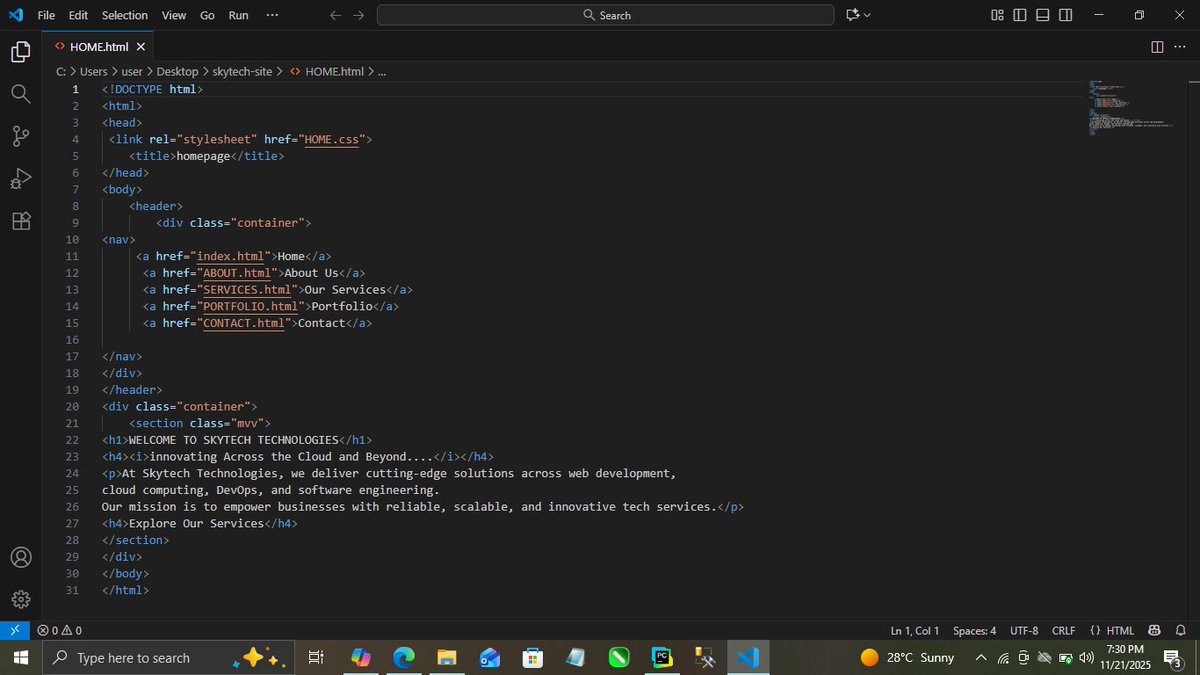Open the Run menu
This screenshot has width=1200, height=675.
click(x=238, y=15)
